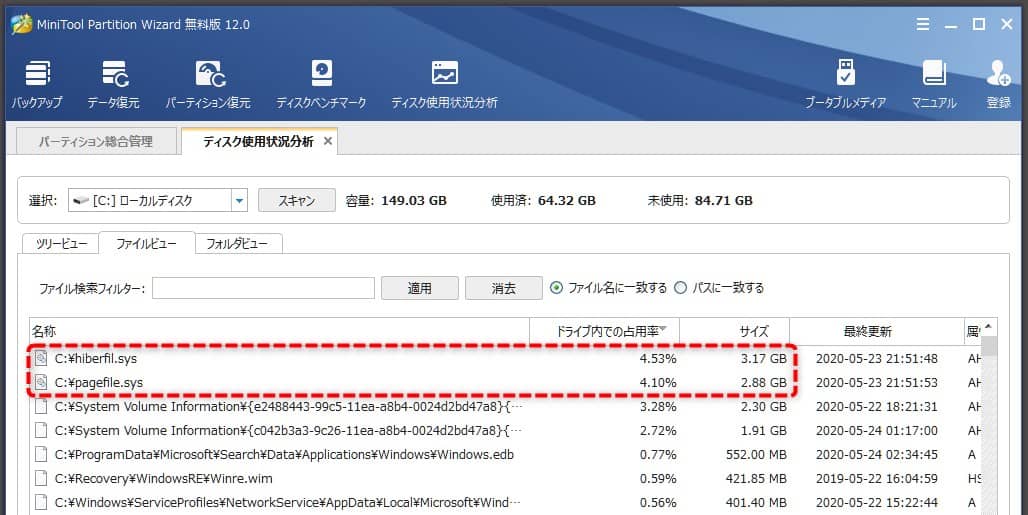Click the file list scrollbar up arrow
Image resolution: width=1028 pixels, height=515 pixels.
[989, 326]
